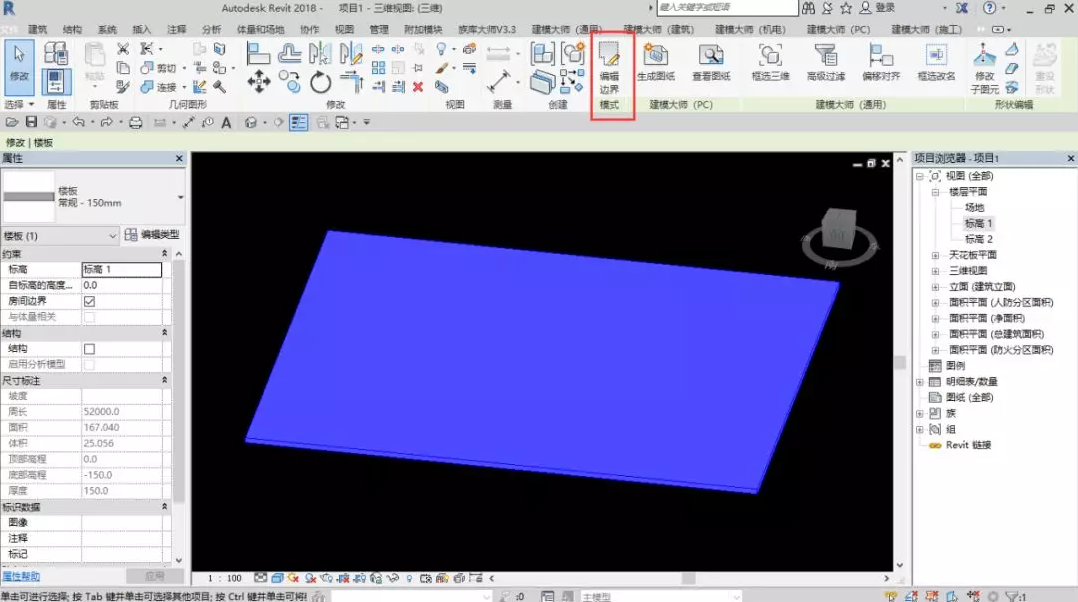Click the Cut clipboard scissors icon
Viewport: 1078px width, 602px height.
pyautogui.click(x=122, y=49)
